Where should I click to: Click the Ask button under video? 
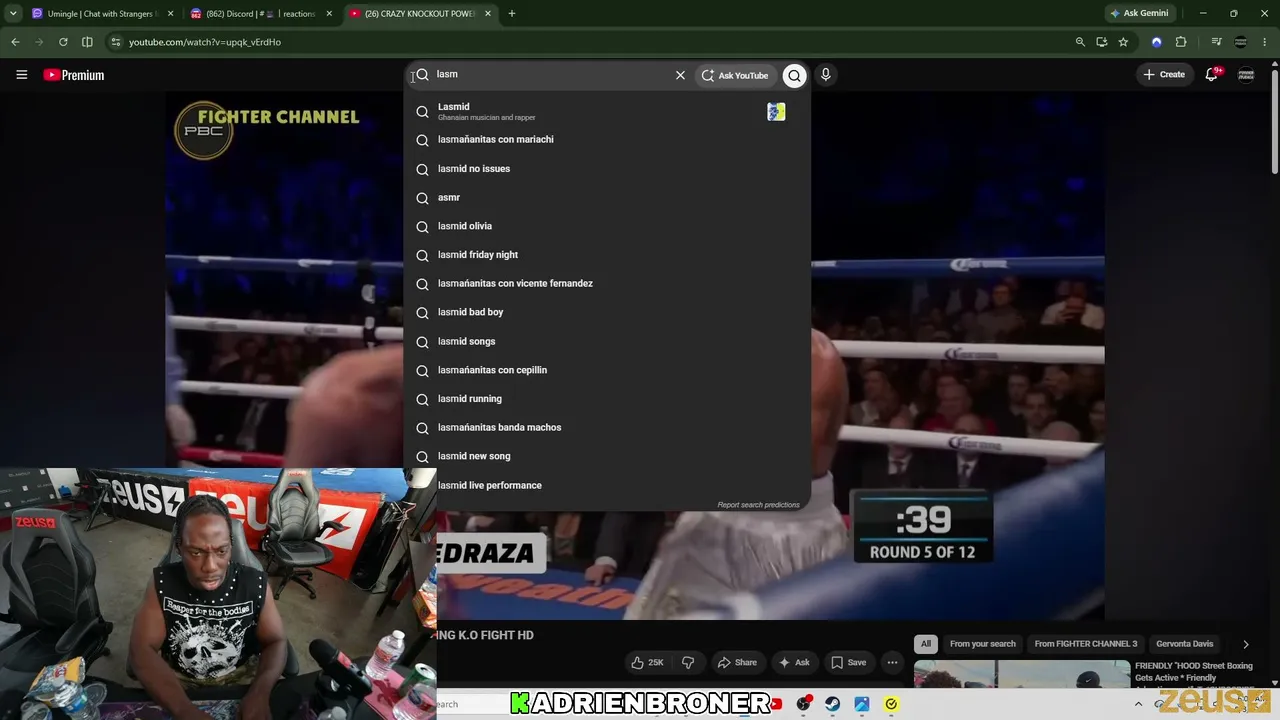(795, 662)
